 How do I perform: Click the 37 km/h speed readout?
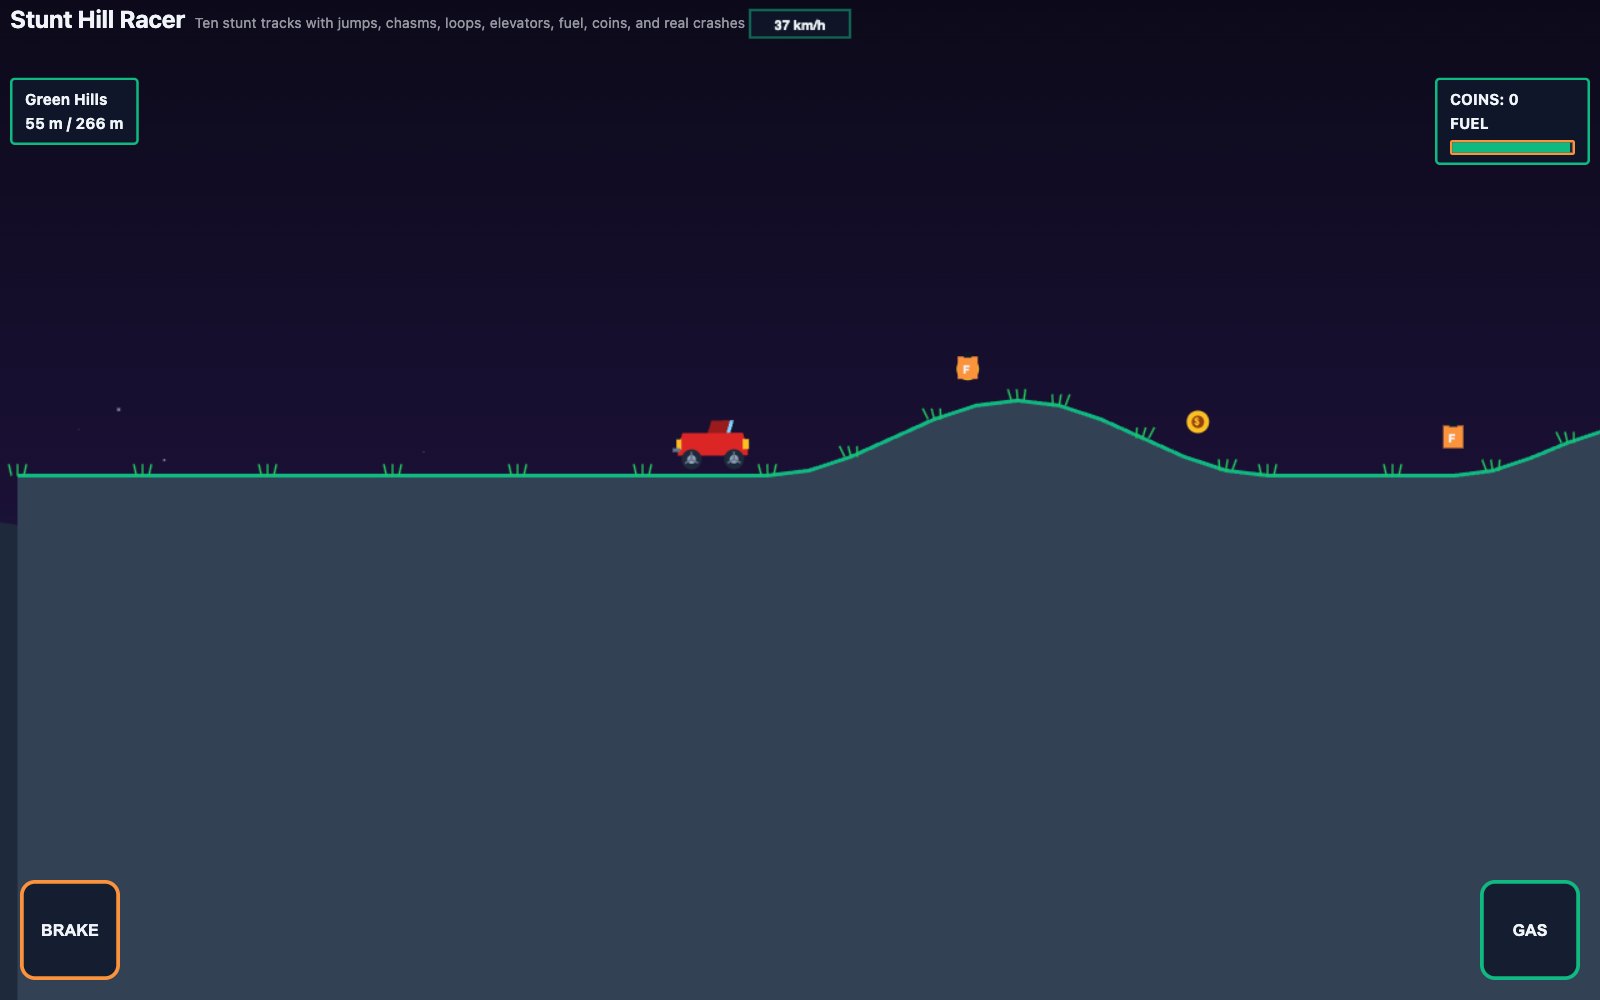(799, 24)
